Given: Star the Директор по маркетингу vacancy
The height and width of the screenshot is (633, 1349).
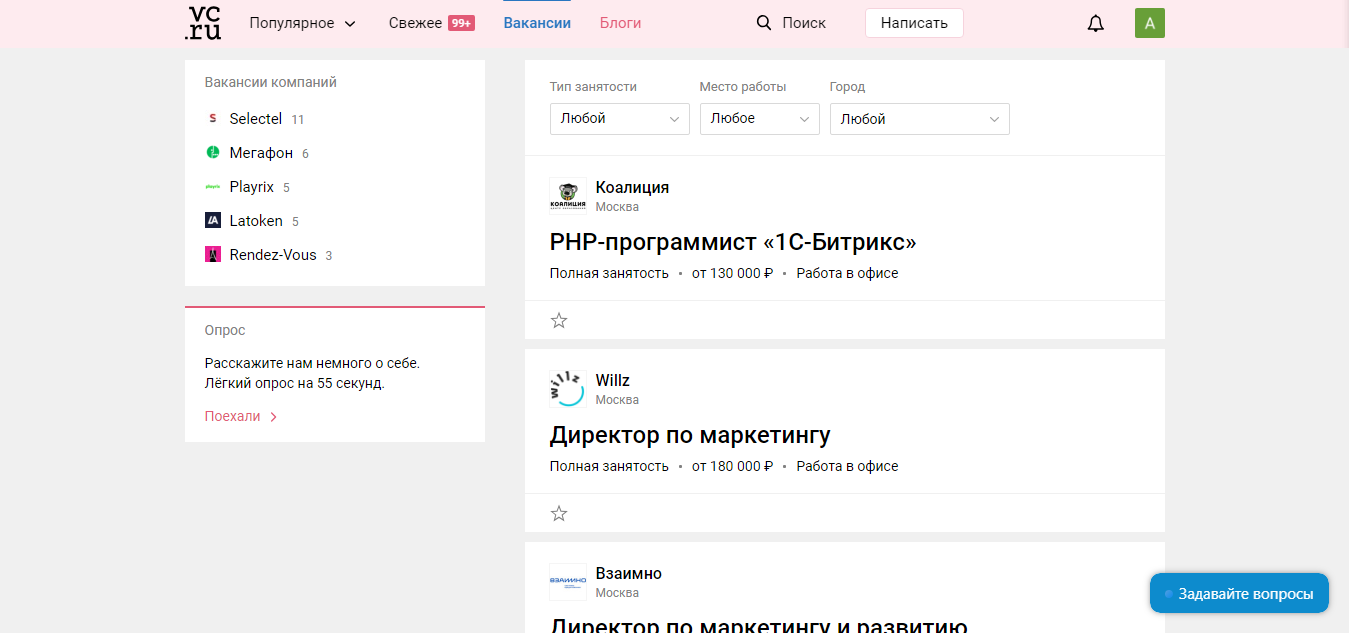Looking at the screenshot, I should [x=559, y=513].
